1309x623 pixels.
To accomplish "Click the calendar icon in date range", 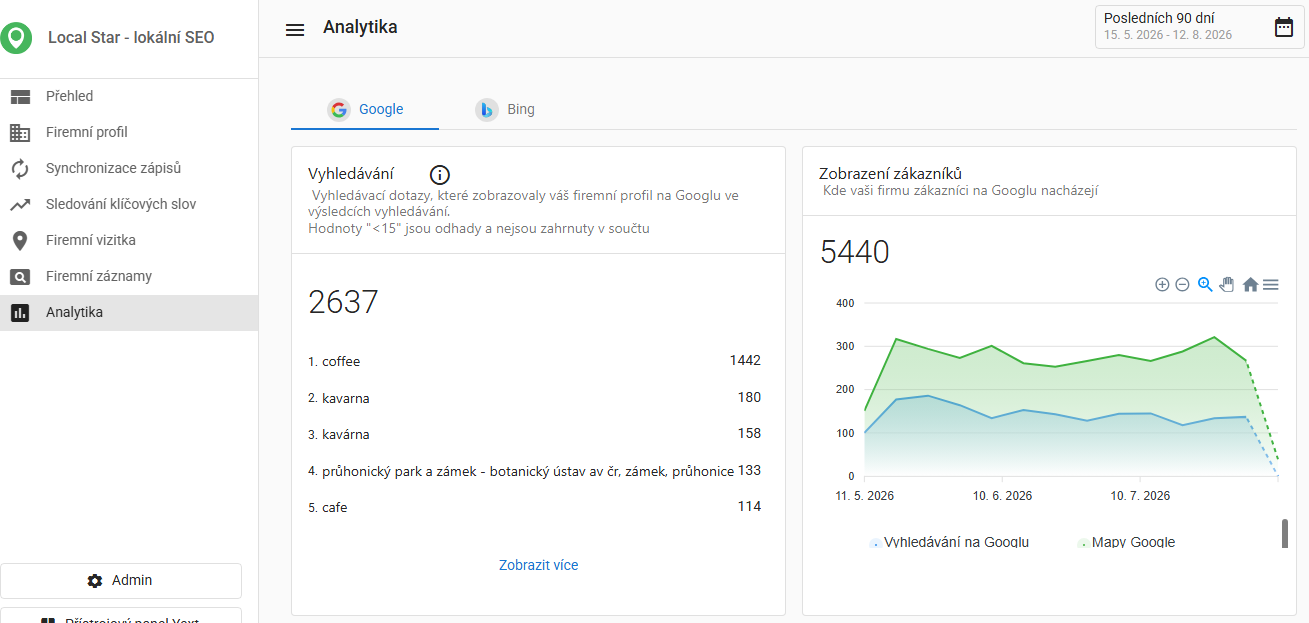I will click(x=1284, y=27).
